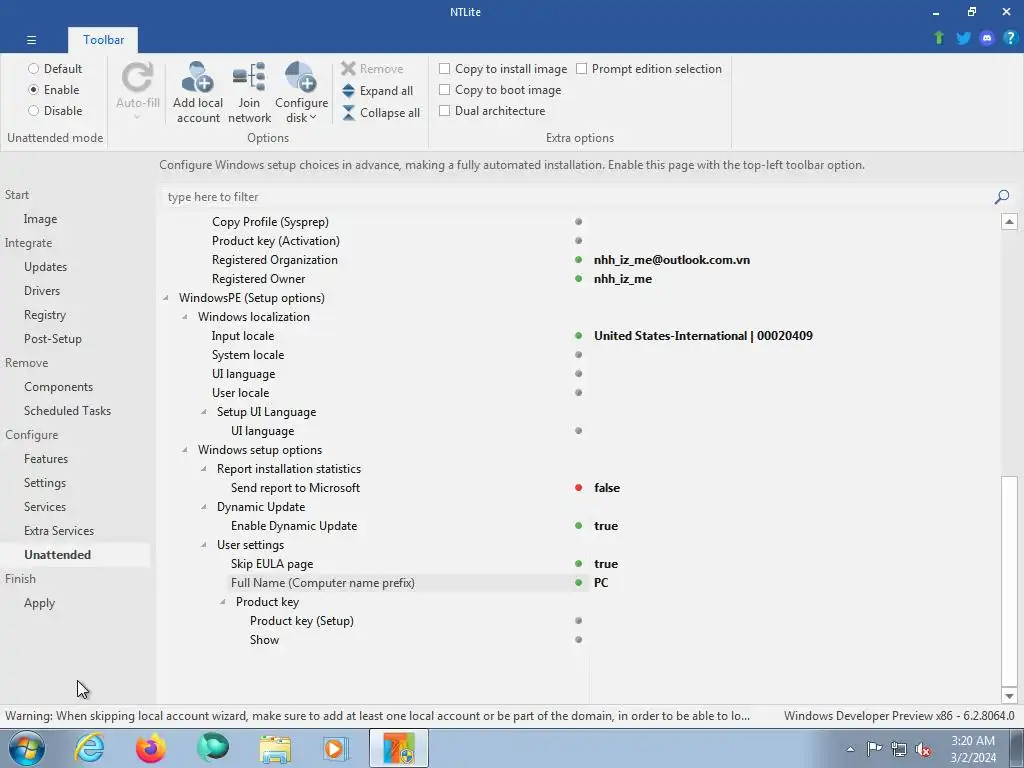This screenshot has height=768, width=1024.
Task: Collapse Windows localization node
Action: [185, 317]
